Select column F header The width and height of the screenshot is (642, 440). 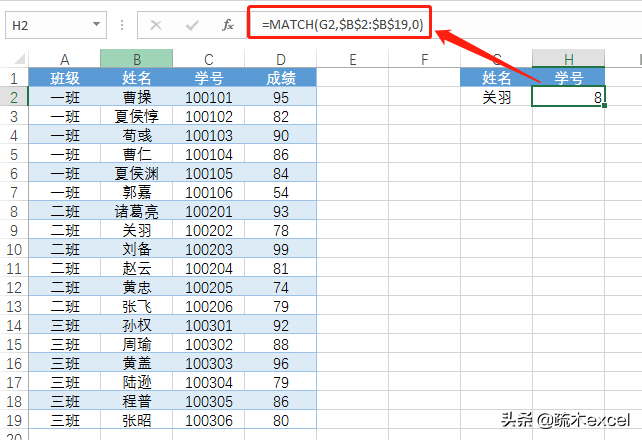(425, 59)
